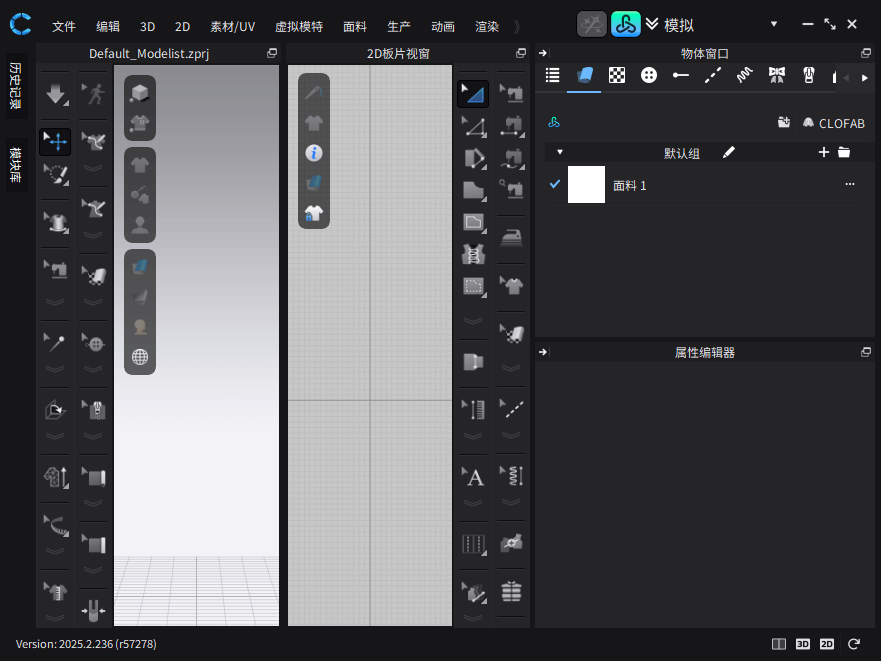Screen dimensions: 881x661
Task: Toggle the info icon in 2D viewport
Action: point(314,153)
